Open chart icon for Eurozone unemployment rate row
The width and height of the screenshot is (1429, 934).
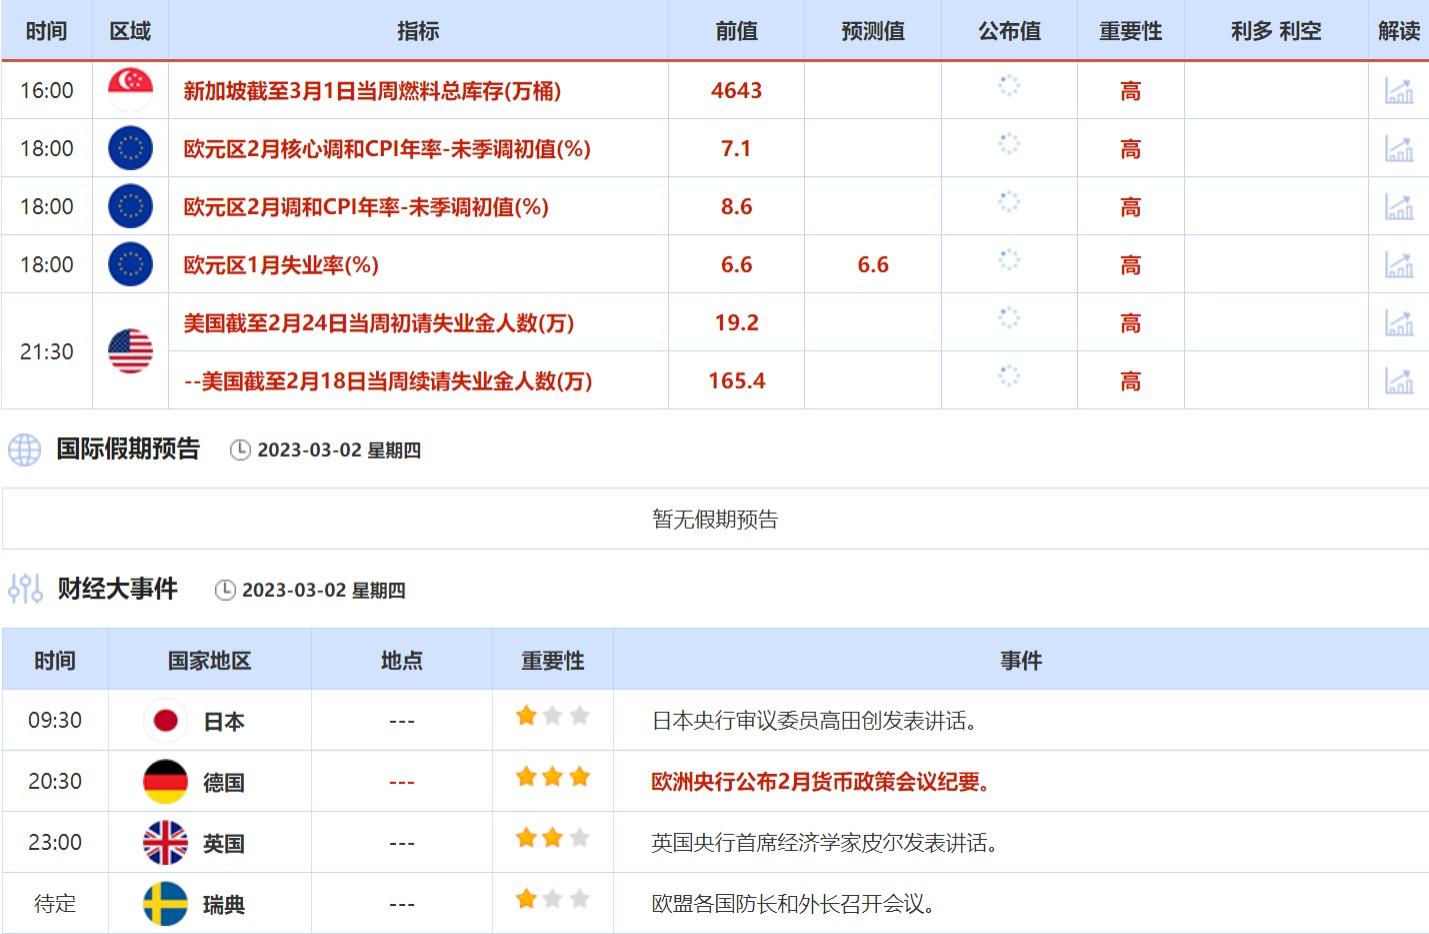click(1398, 265)
